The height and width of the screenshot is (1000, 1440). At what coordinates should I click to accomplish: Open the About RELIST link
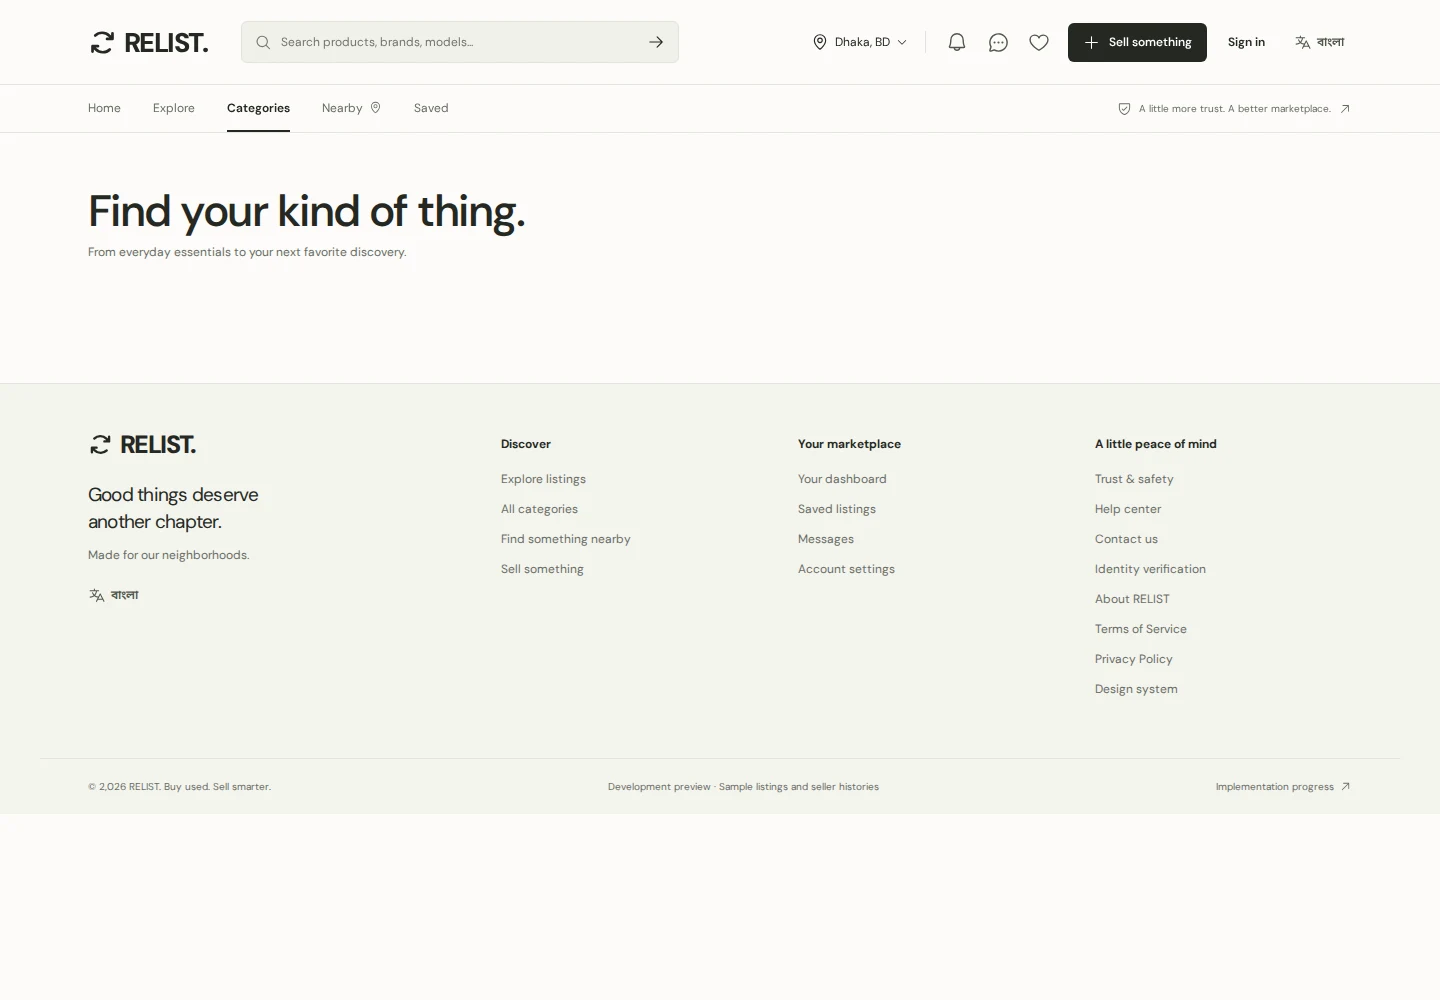[x=1132, y=599]
